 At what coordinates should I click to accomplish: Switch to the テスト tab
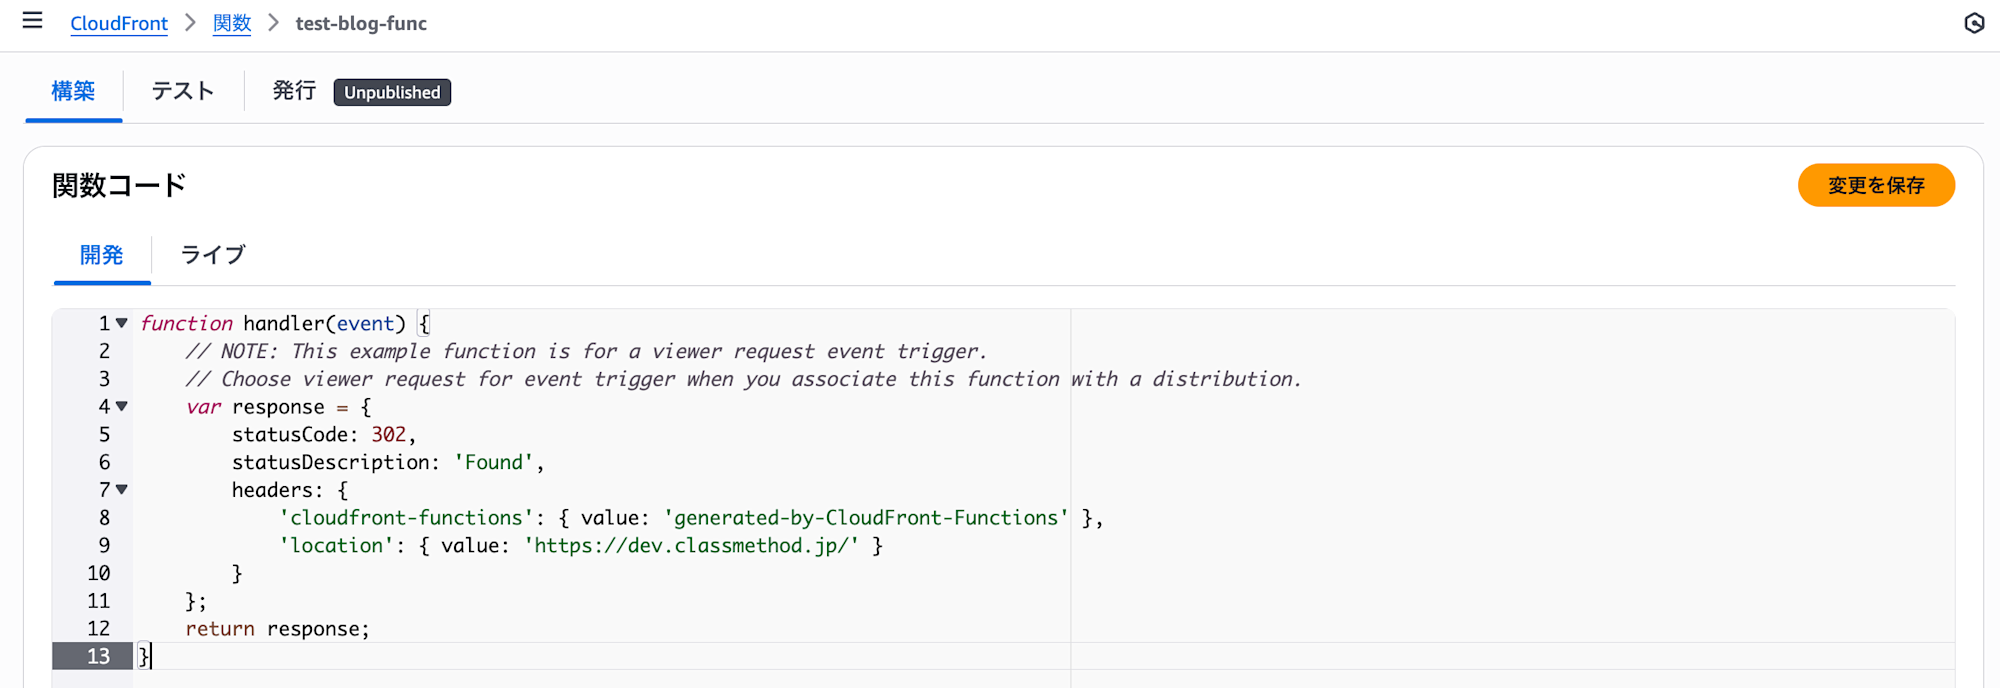click(183, 91)
